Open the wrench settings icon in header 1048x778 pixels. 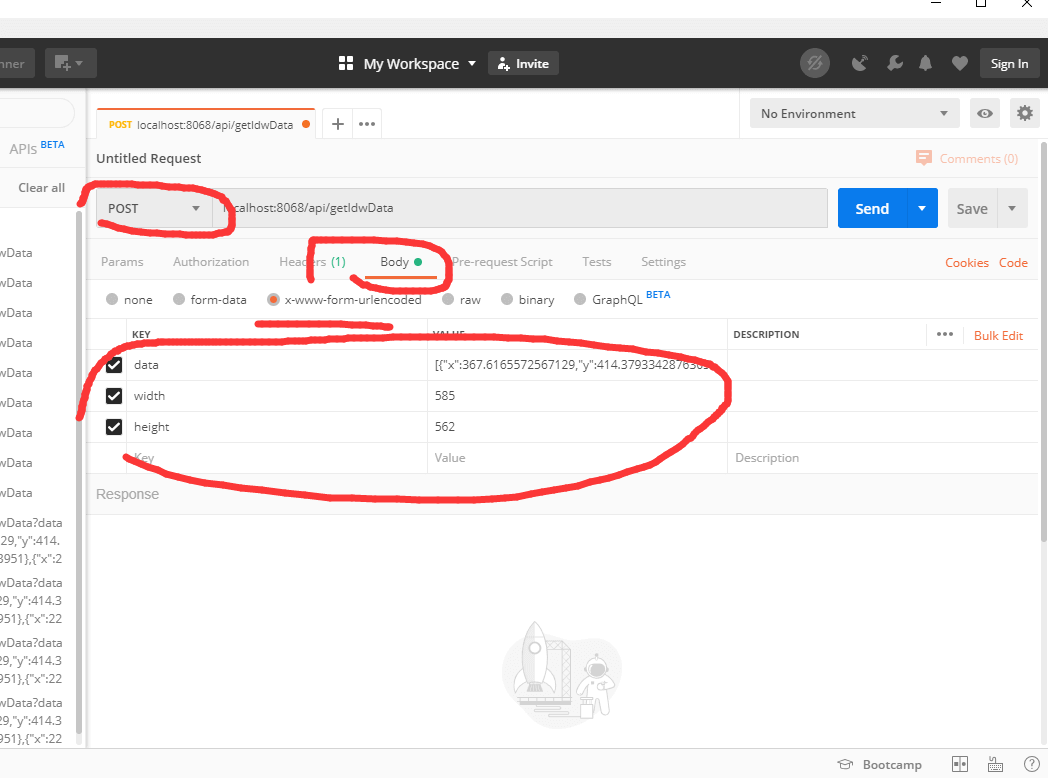pos(895,64)
